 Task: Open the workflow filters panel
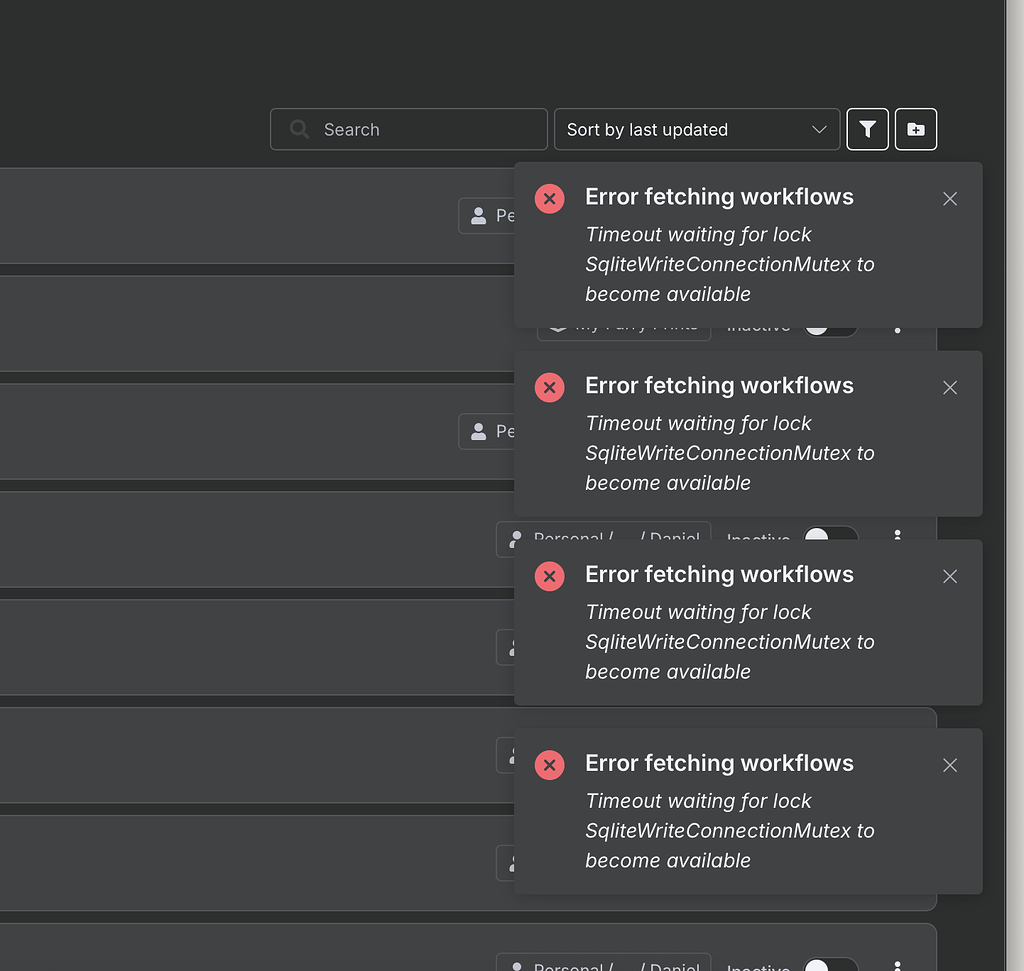coord(866,129)
